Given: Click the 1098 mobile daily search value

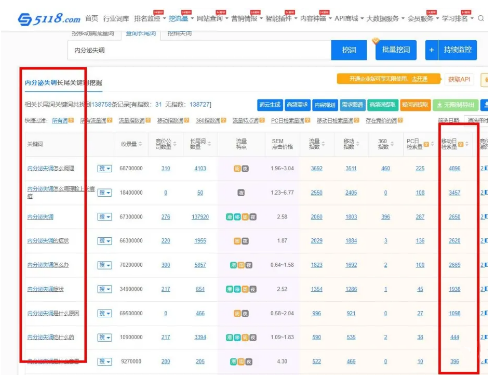Looking at the screenshot, I should [454, 314].
